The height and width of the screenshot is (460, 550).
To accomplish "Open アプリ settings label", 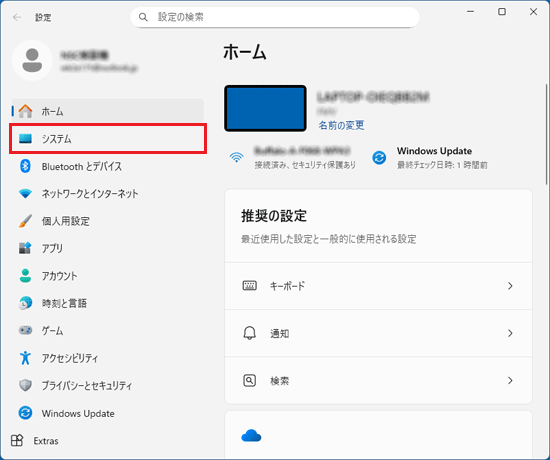I will pos(52,248).
